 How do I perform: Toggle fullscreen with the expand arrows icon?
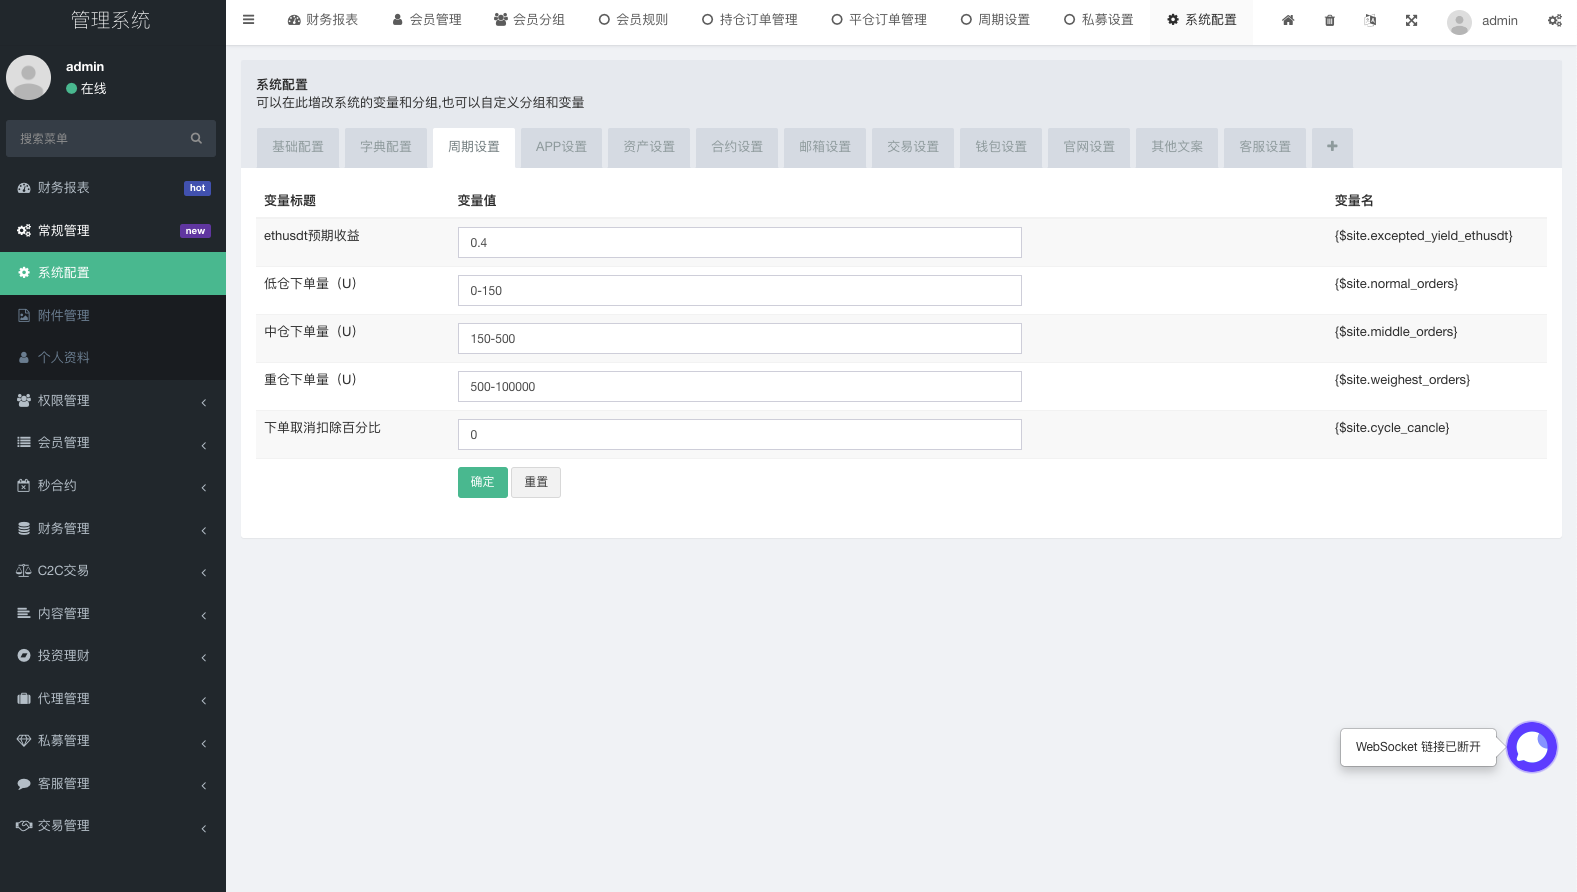tap(1411, 20)
